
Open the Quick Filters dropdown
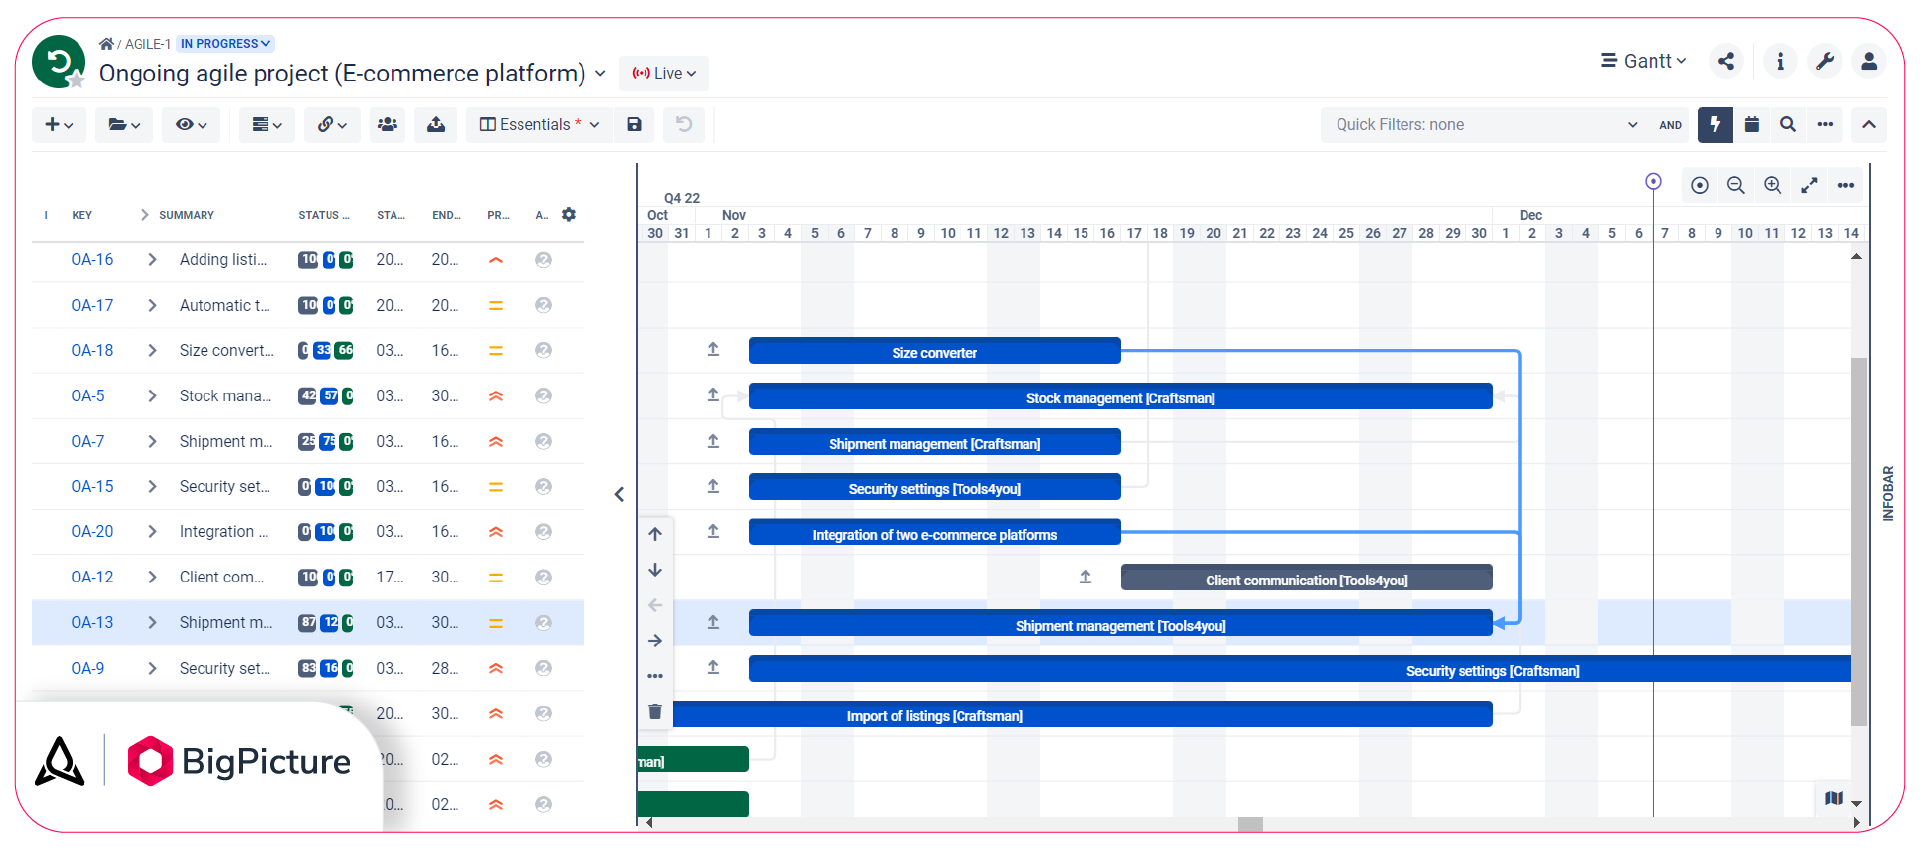point(1486,125)
